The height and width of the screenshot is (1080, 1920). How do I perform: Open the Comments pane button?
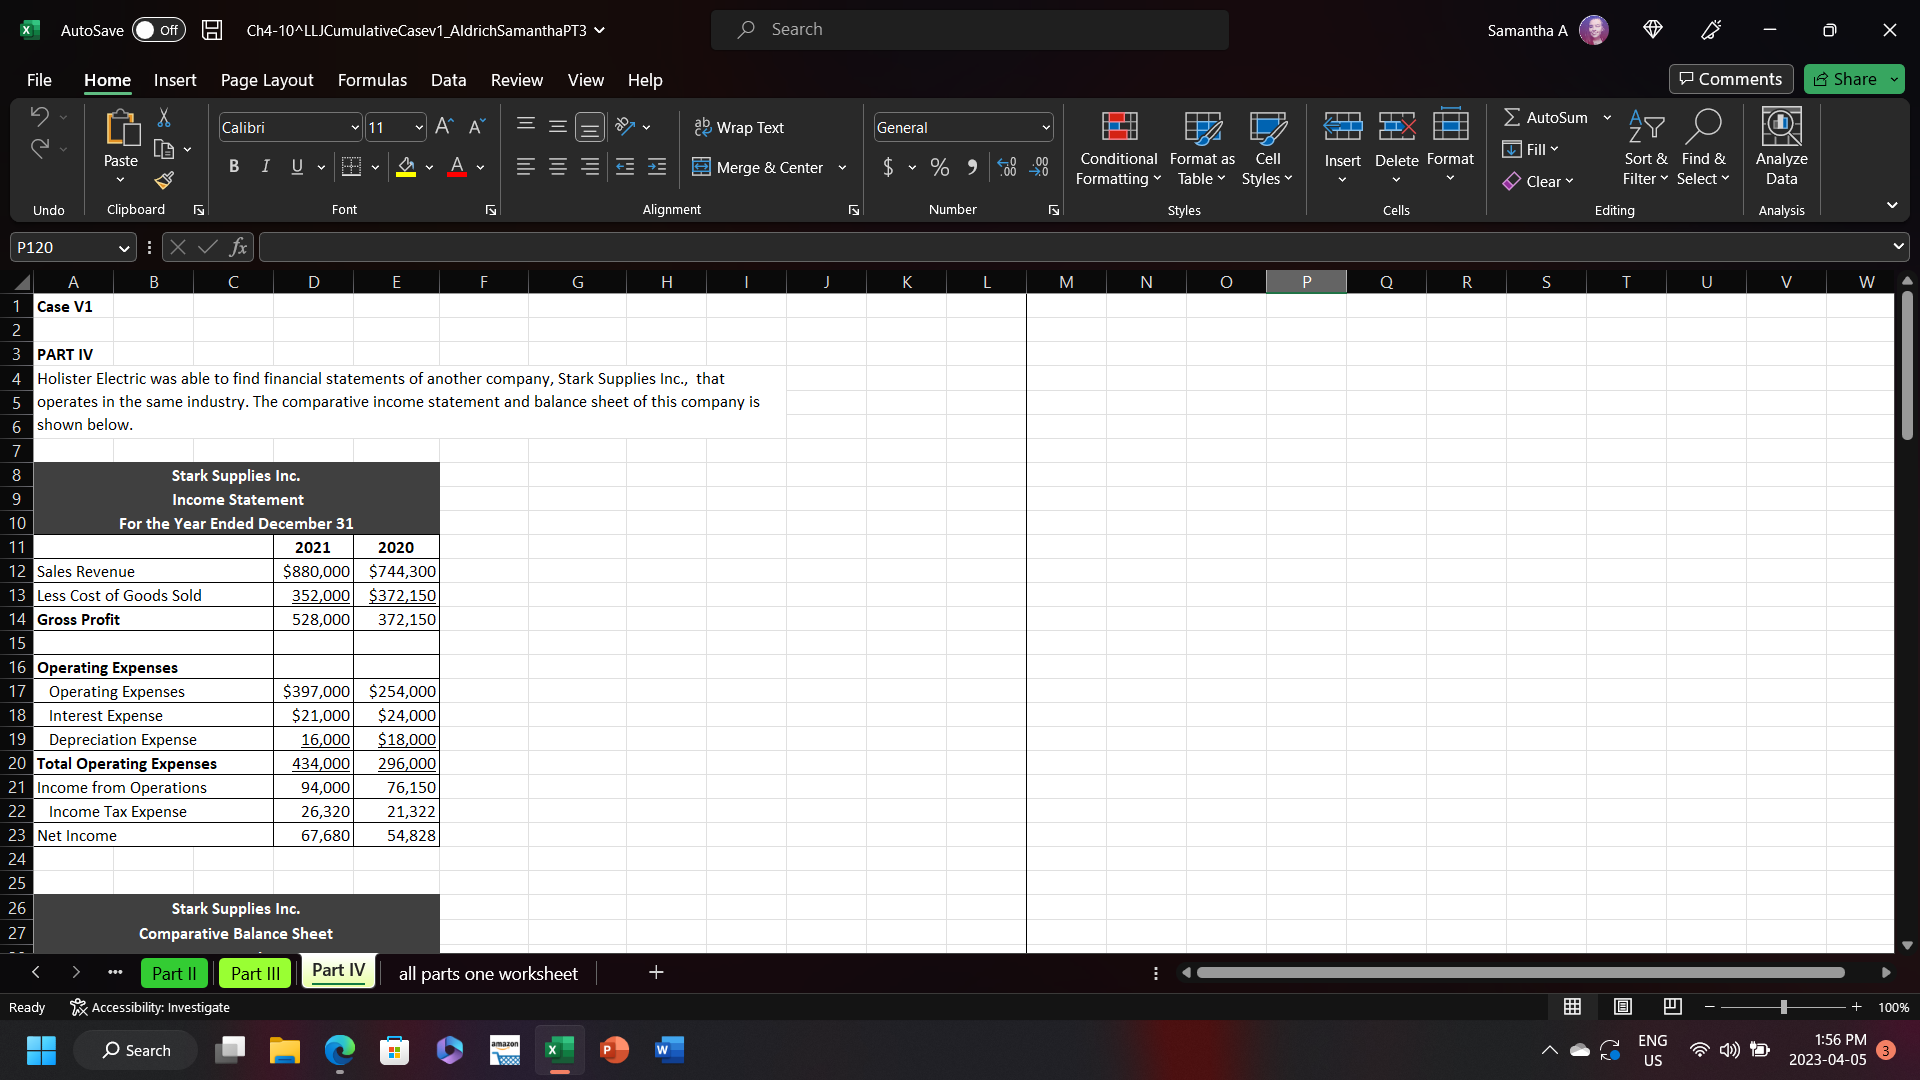click(x=1730, y=79)
